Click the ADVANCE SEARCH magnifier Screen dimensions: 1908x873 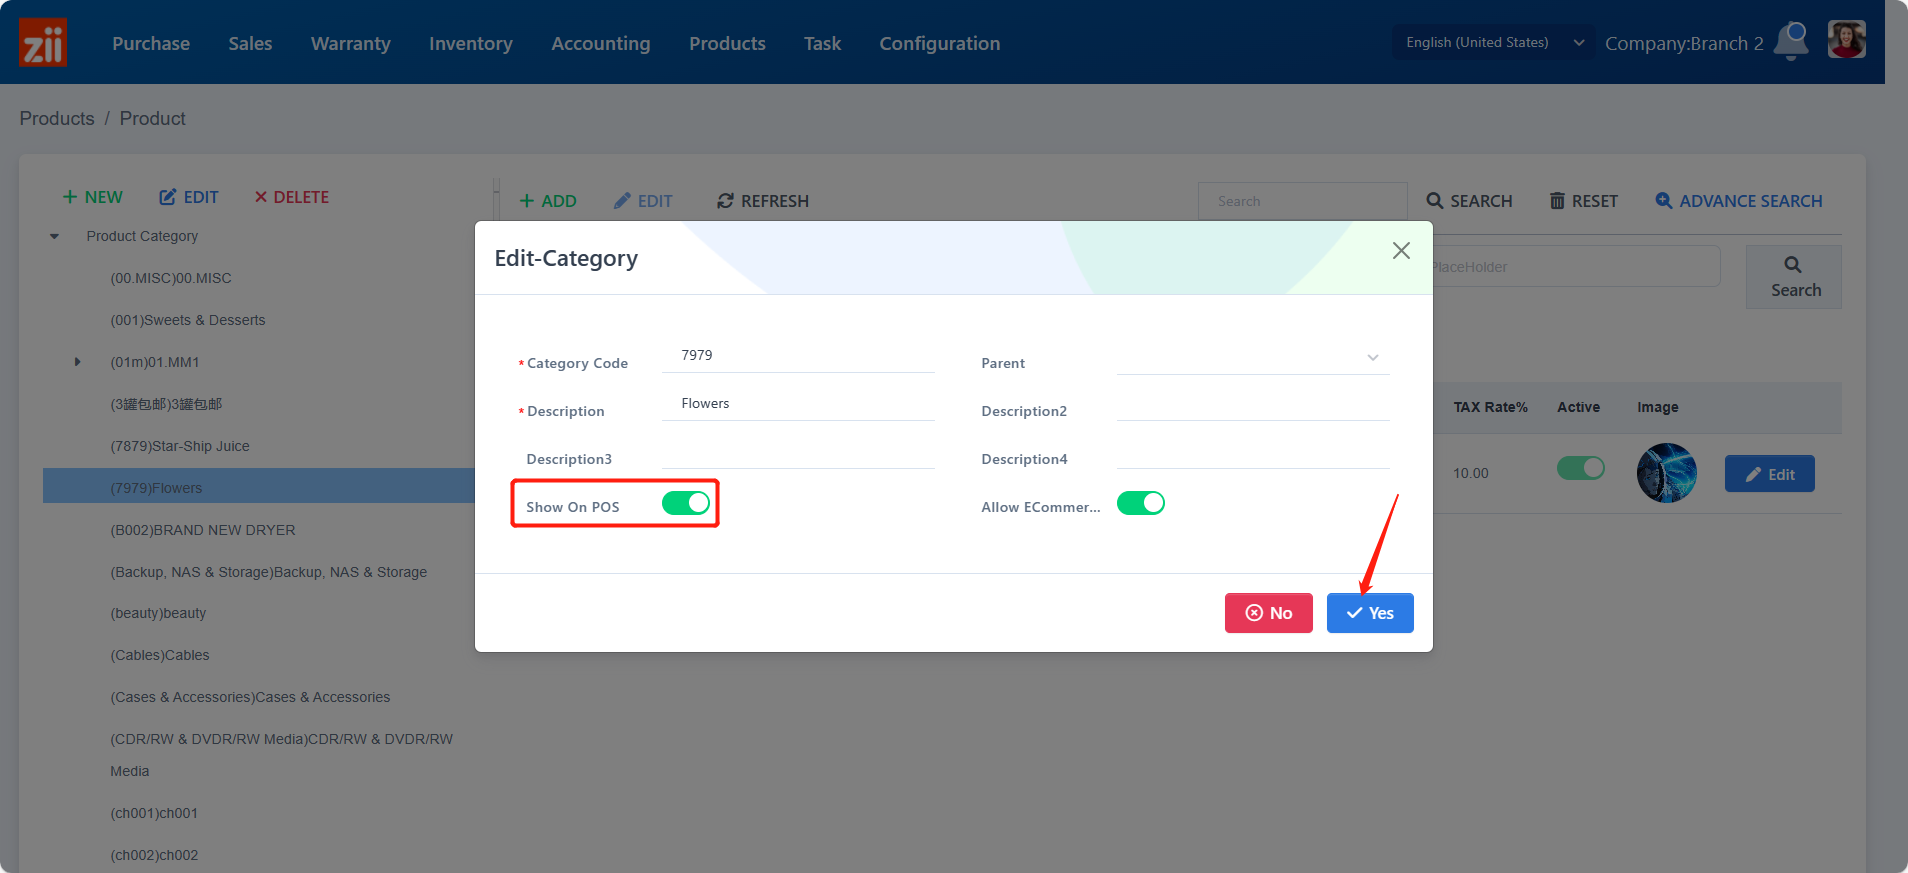click(1664, 201)
